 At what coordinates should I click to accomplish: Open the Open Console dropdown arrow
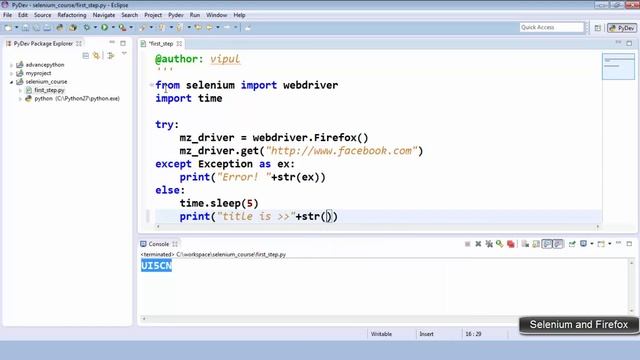click(x=609, y=244)
